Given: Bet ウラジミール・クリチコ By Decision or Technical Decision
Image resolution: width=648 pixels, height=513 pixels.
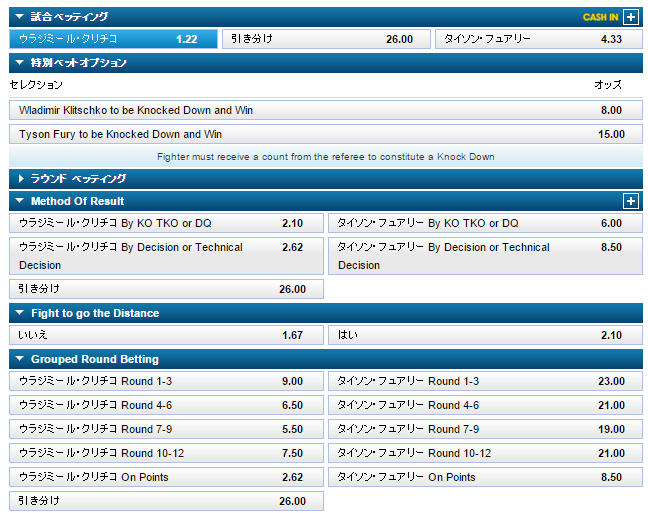Looking at the screenshot, I should click(x=166, y=256).
